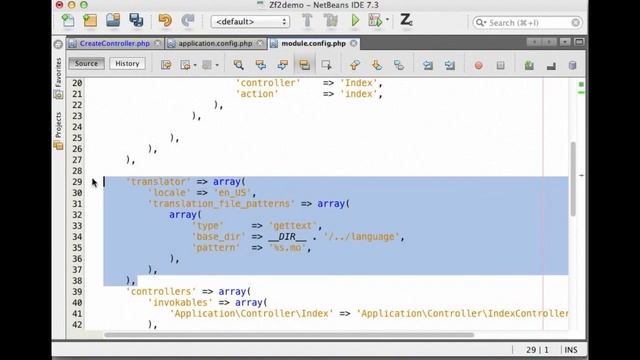Click the black block icon in editor toolbar
This screenshot has height=360, width=640.
pos(551,66)
